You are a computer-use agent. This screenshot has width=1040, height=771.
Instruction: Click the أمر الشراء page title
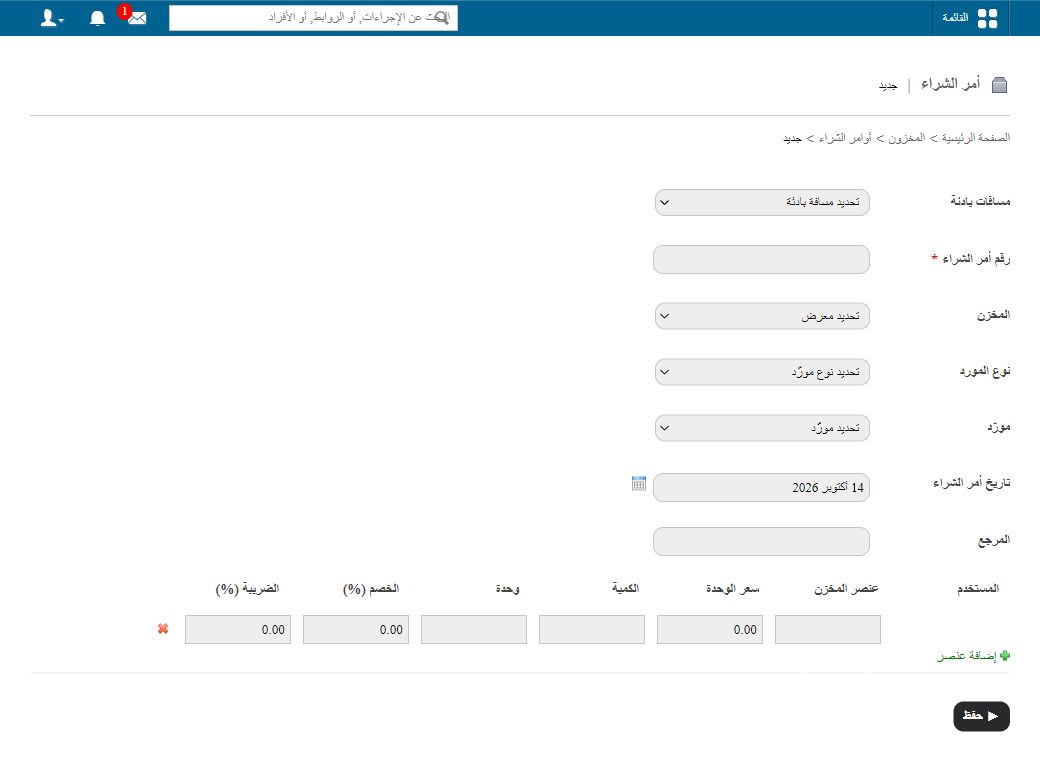[950, 84]
